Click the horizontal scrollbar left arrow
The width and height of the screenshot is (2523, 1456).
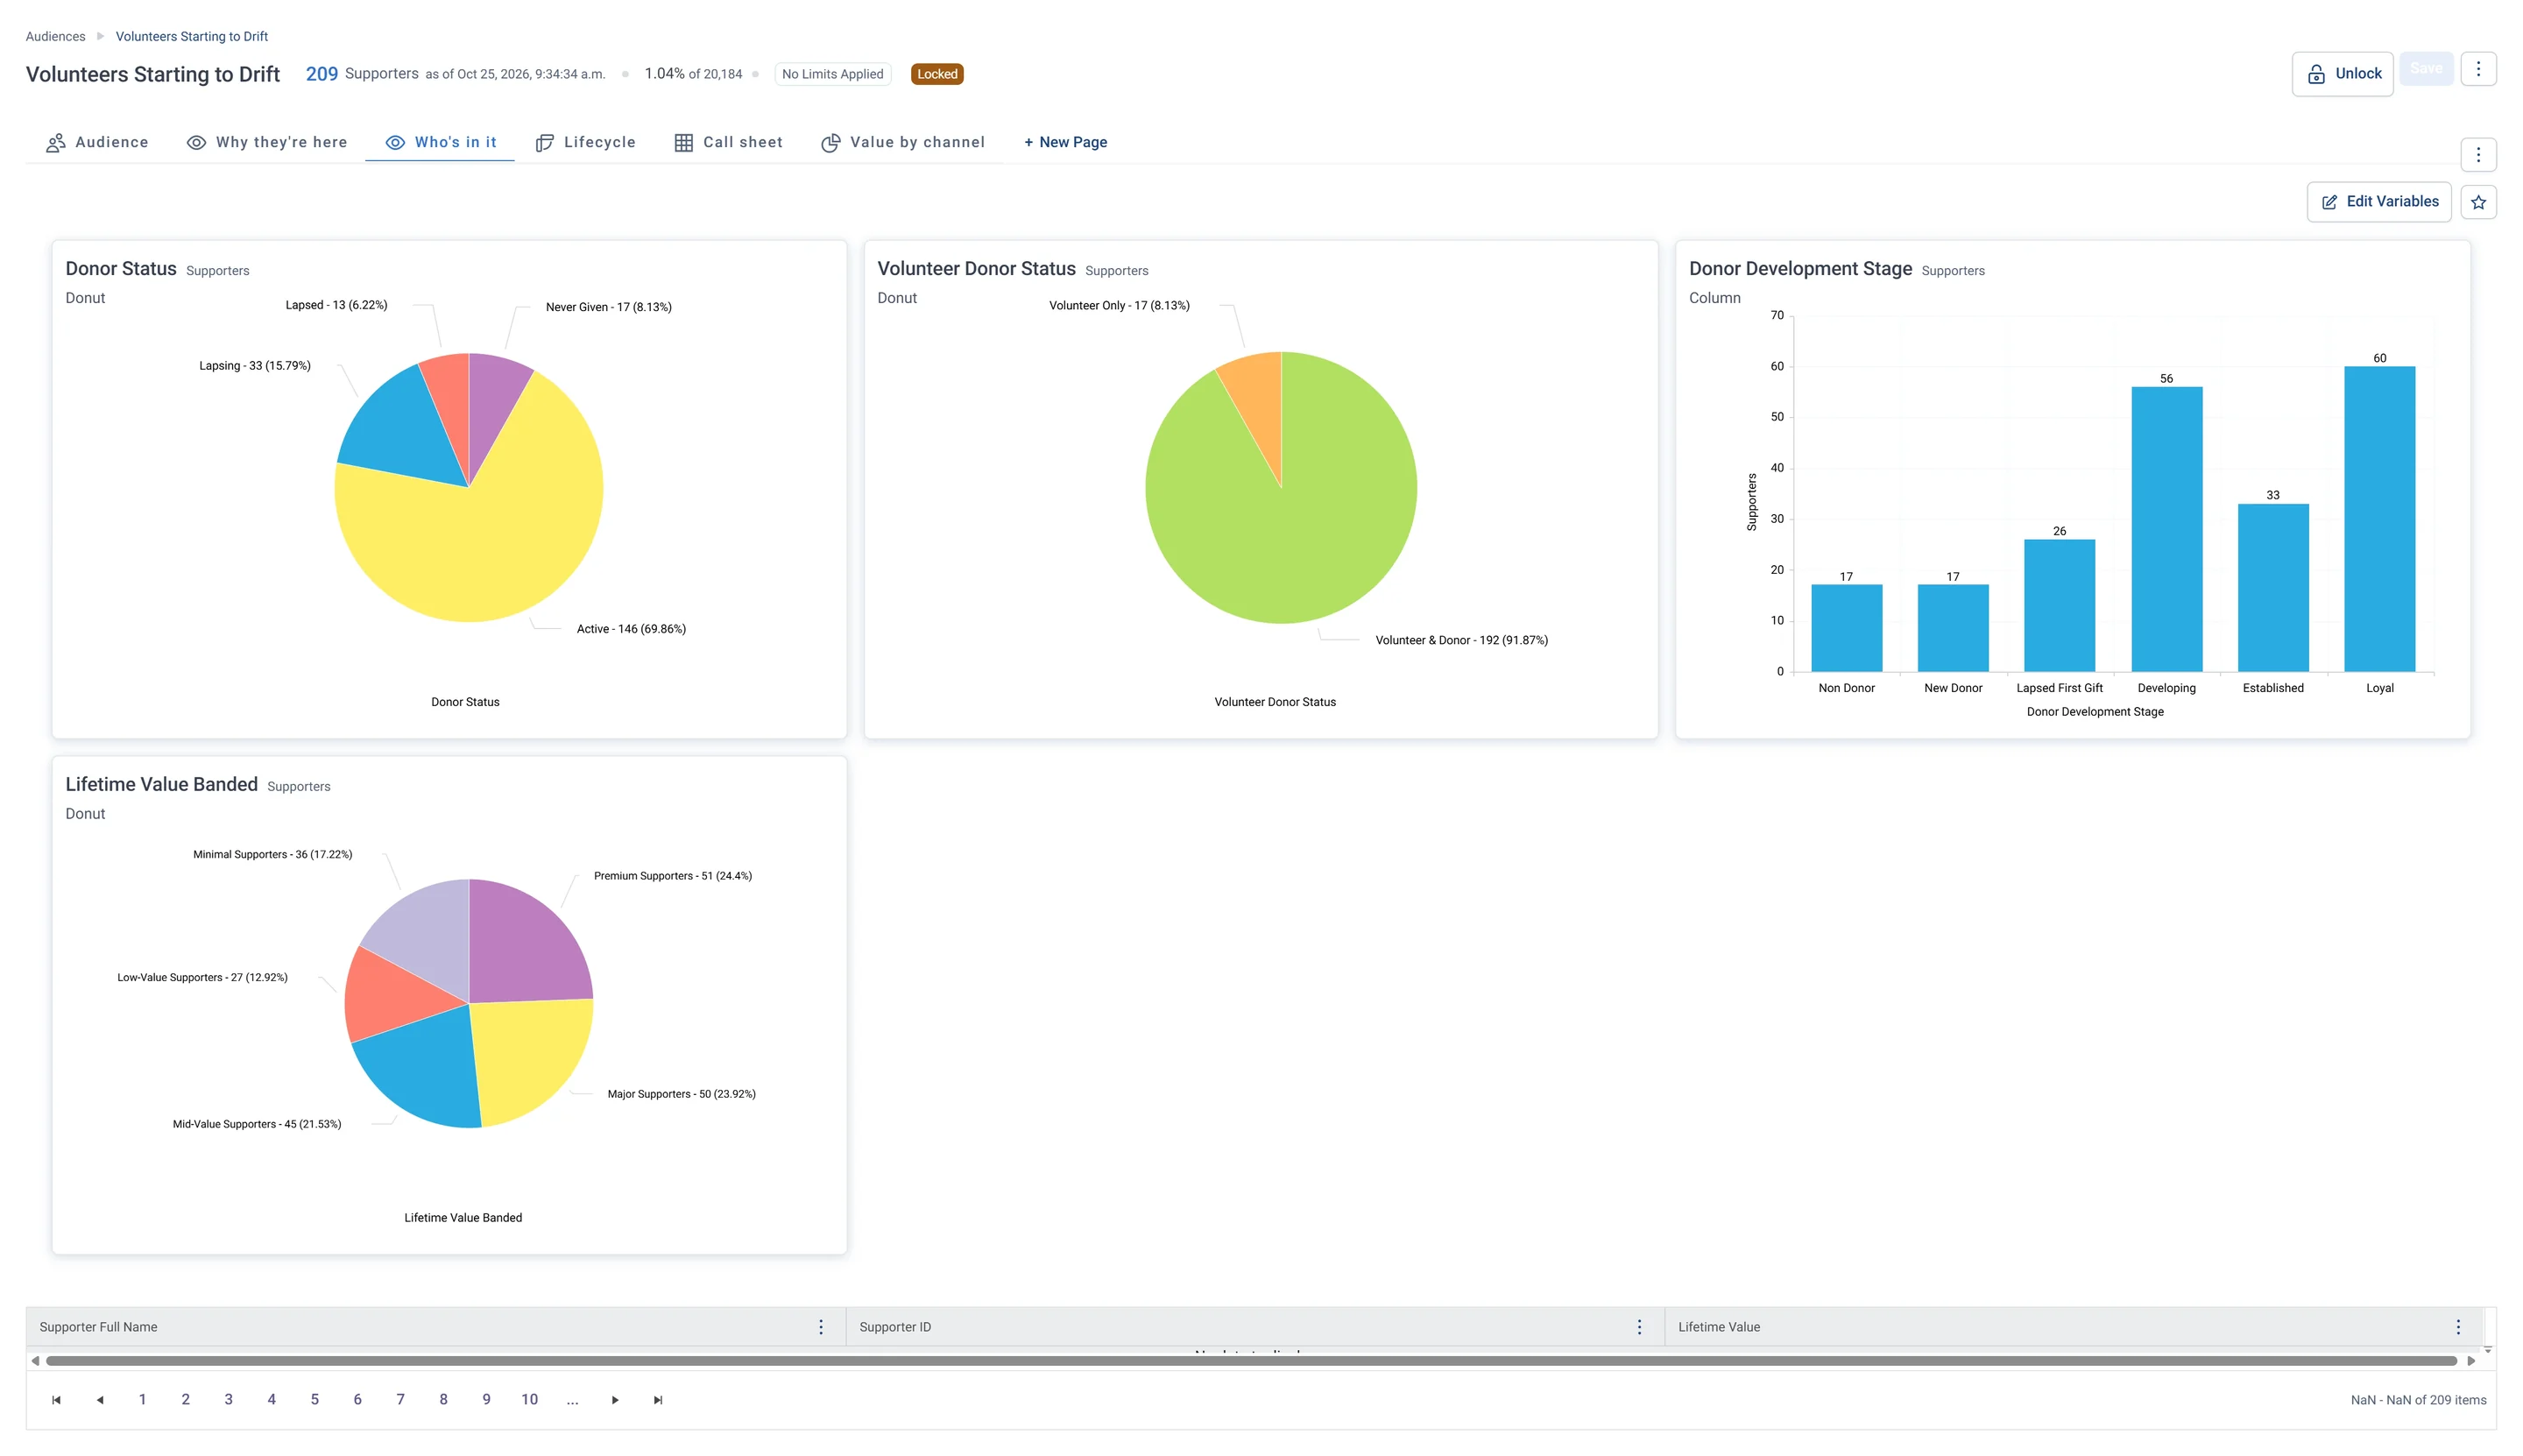tap(35, 1361)
